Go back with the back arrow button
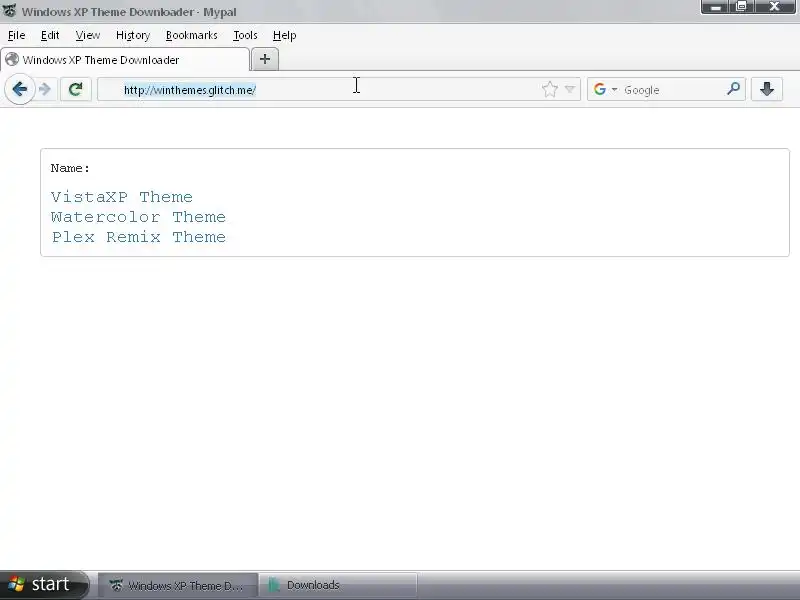 [20, 89]
